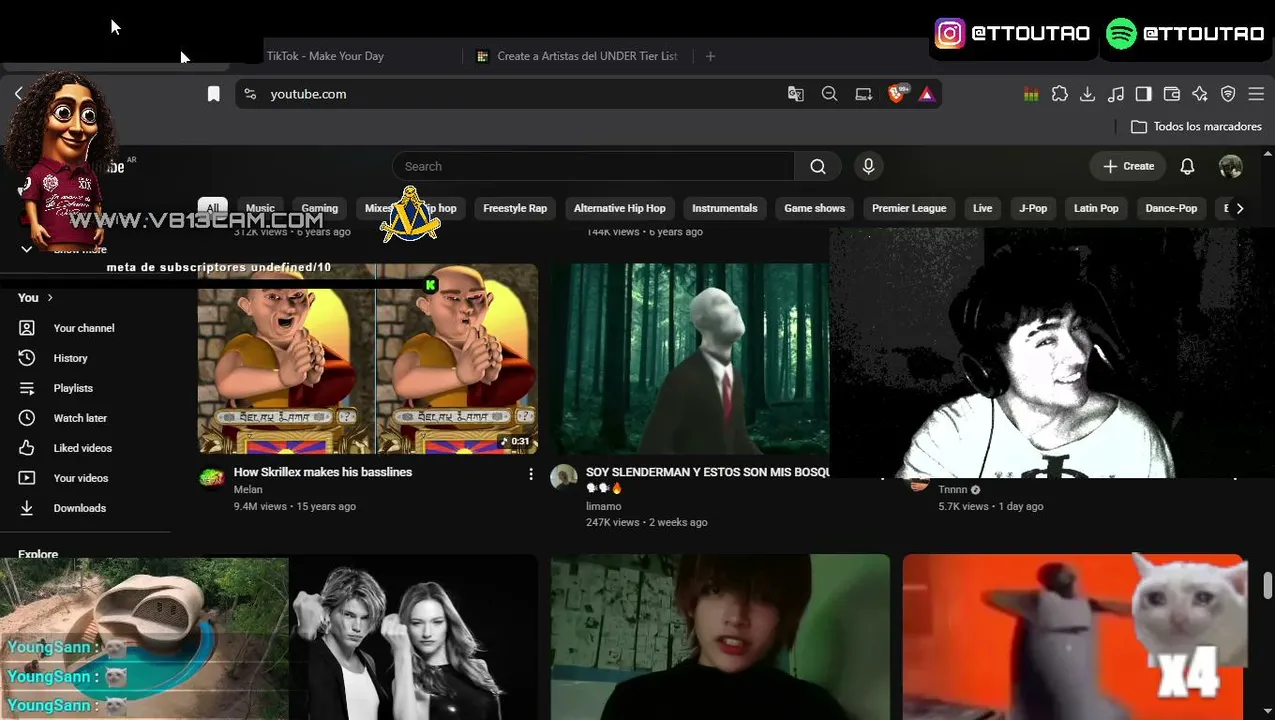
Task: Open the Leo AI sparkle icon
Action: pyautogui.click(x=1200, y=94)
